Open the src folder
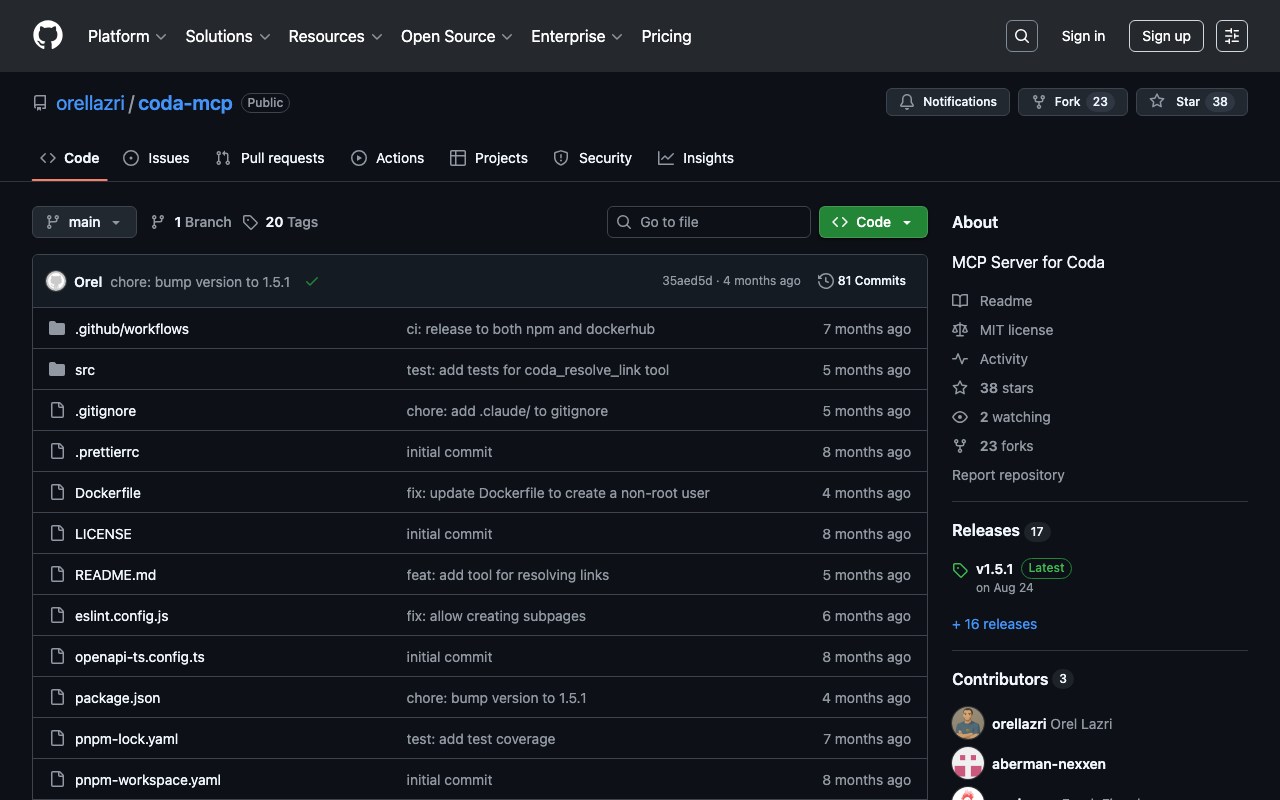 tap(85, 370)
